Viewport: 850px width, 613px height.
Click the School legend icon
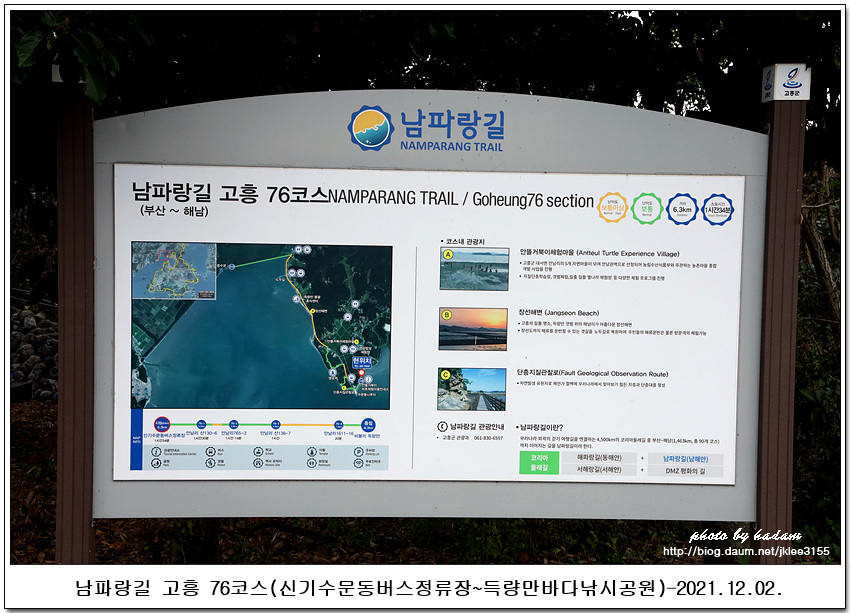[x=258, y=452]
